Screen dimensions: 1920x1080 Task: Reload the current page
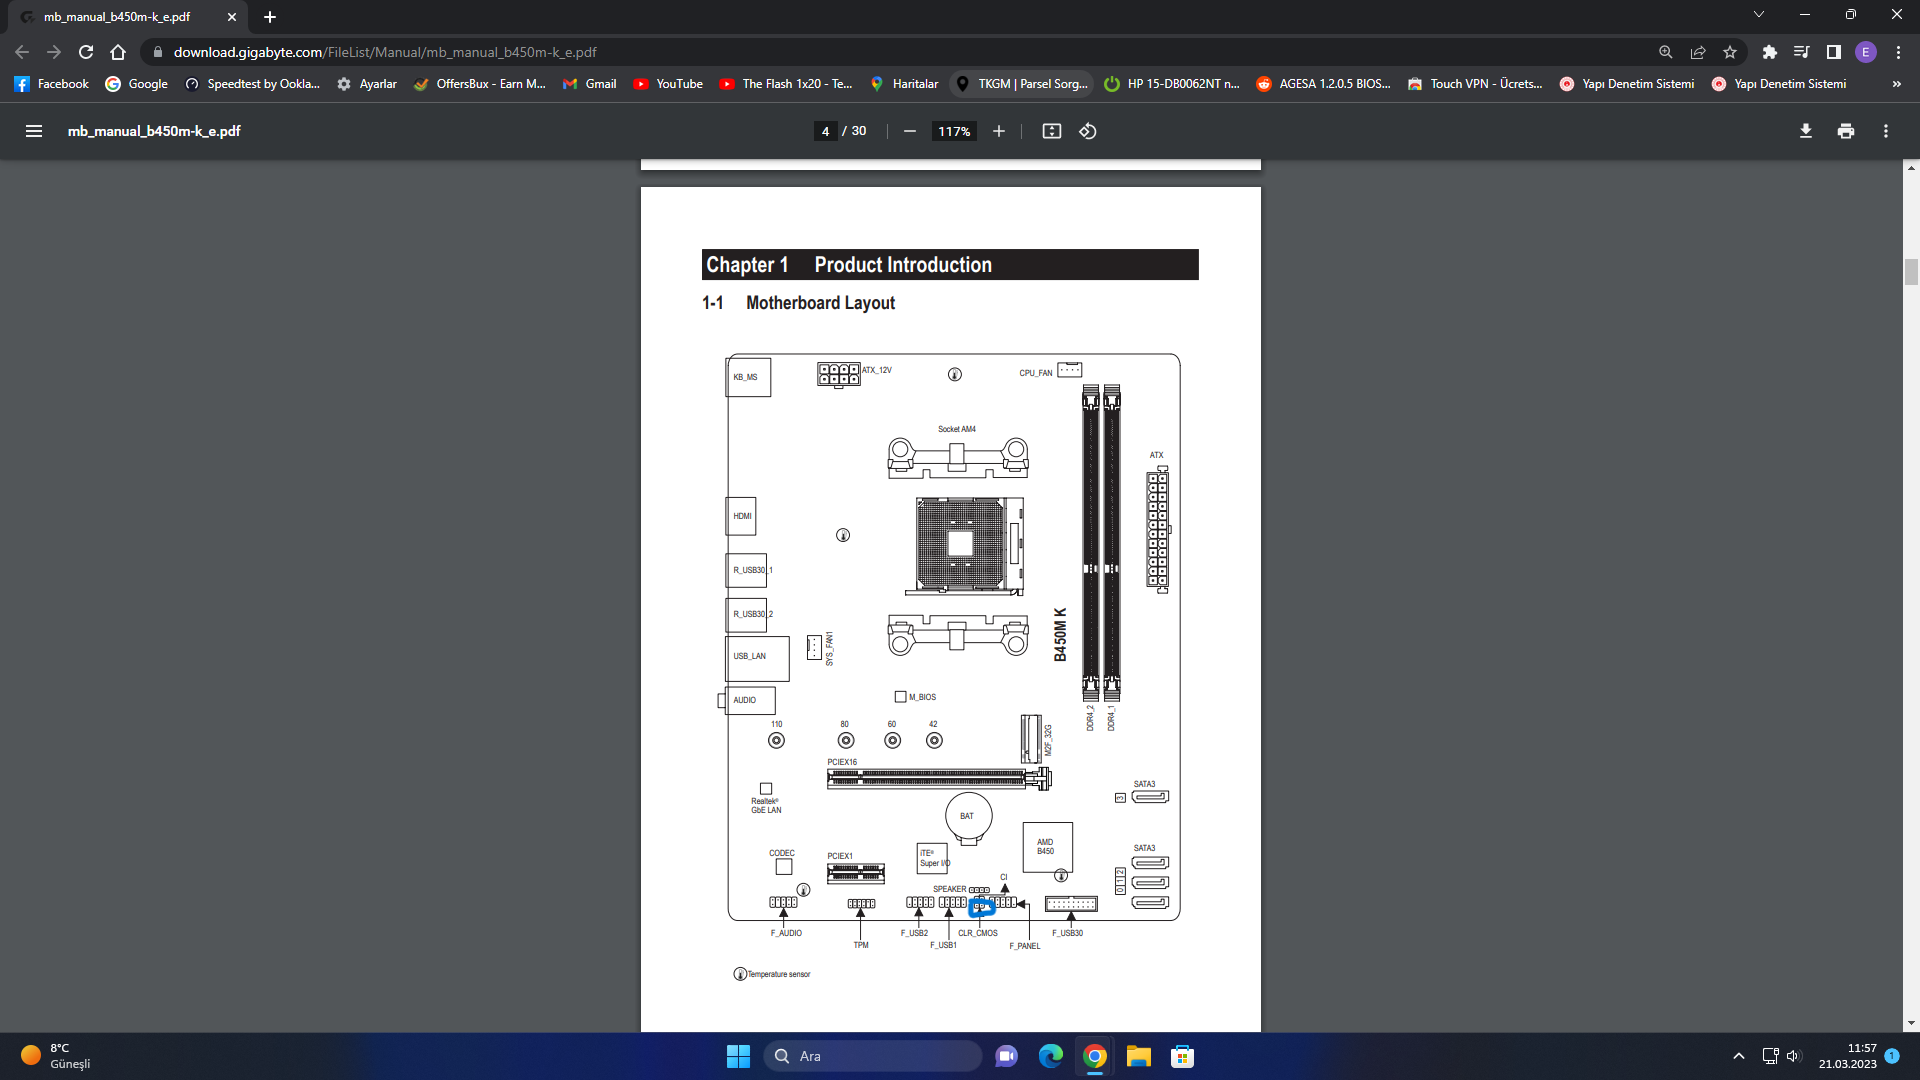(86, 52)
